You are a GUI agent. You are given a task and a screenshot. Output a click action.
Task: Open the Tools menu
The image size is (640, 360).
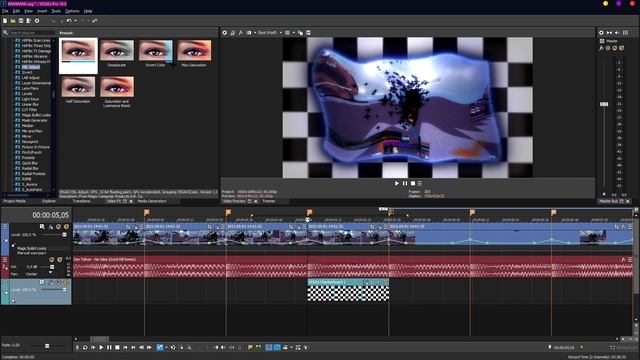coord(56,11)
